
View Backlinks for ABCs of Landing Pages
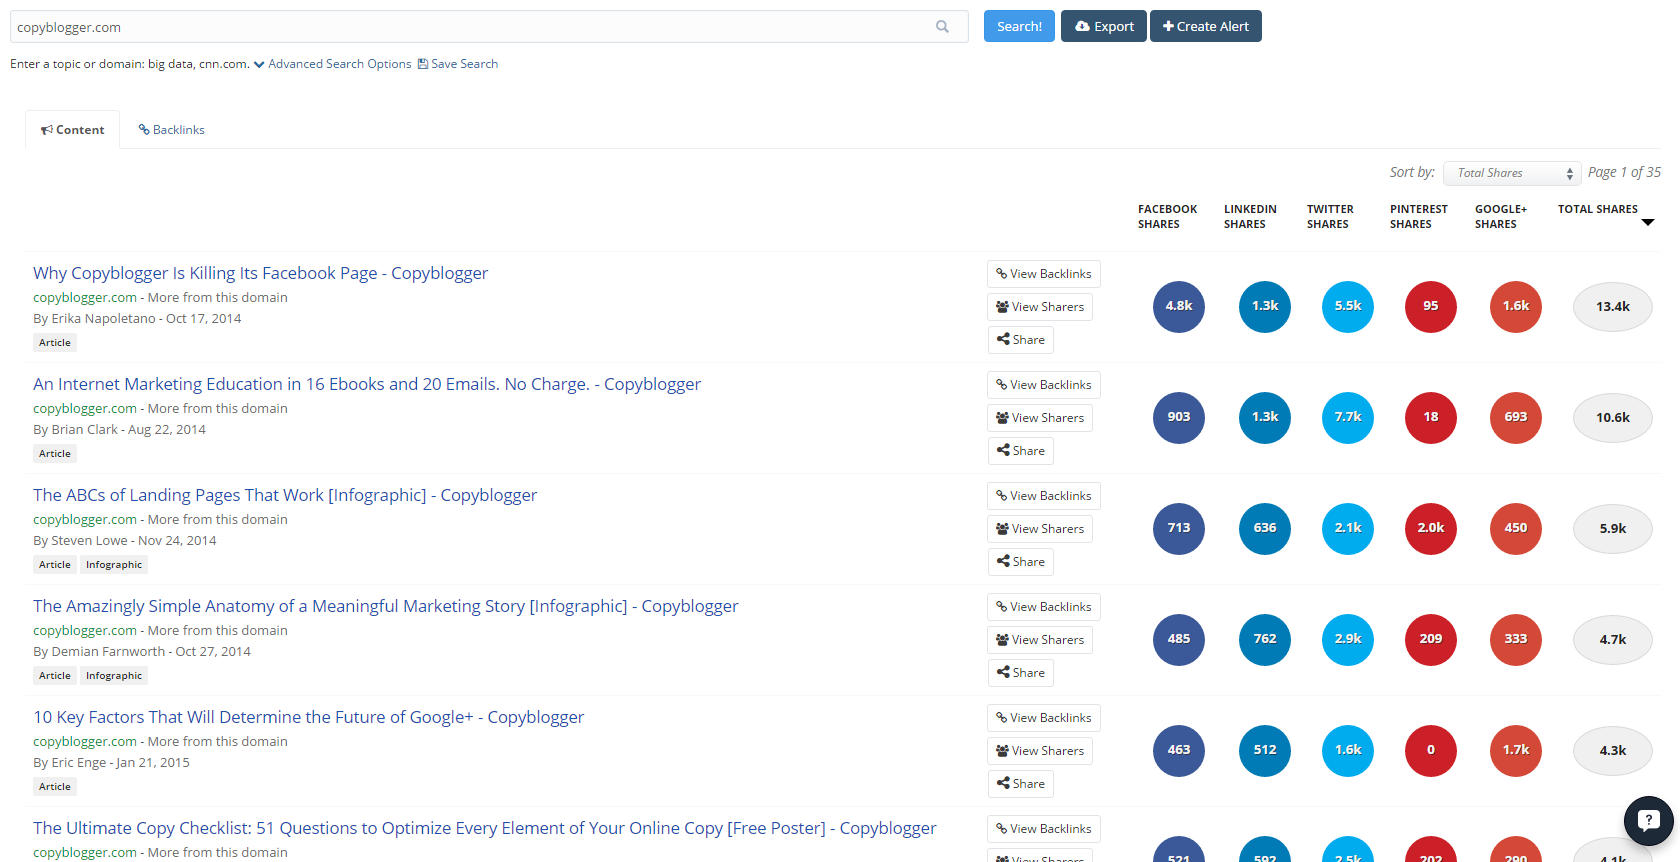(x=1044, y=496)
